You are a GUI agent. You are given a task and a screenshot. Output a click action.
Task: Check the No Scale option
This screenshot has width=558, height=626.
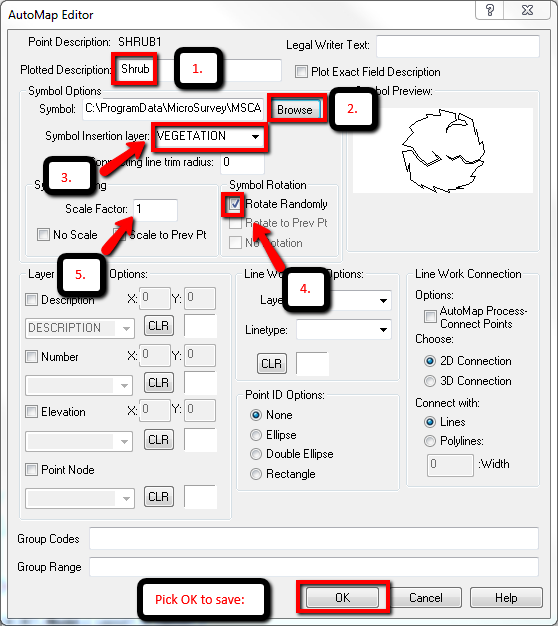(43, 234)
